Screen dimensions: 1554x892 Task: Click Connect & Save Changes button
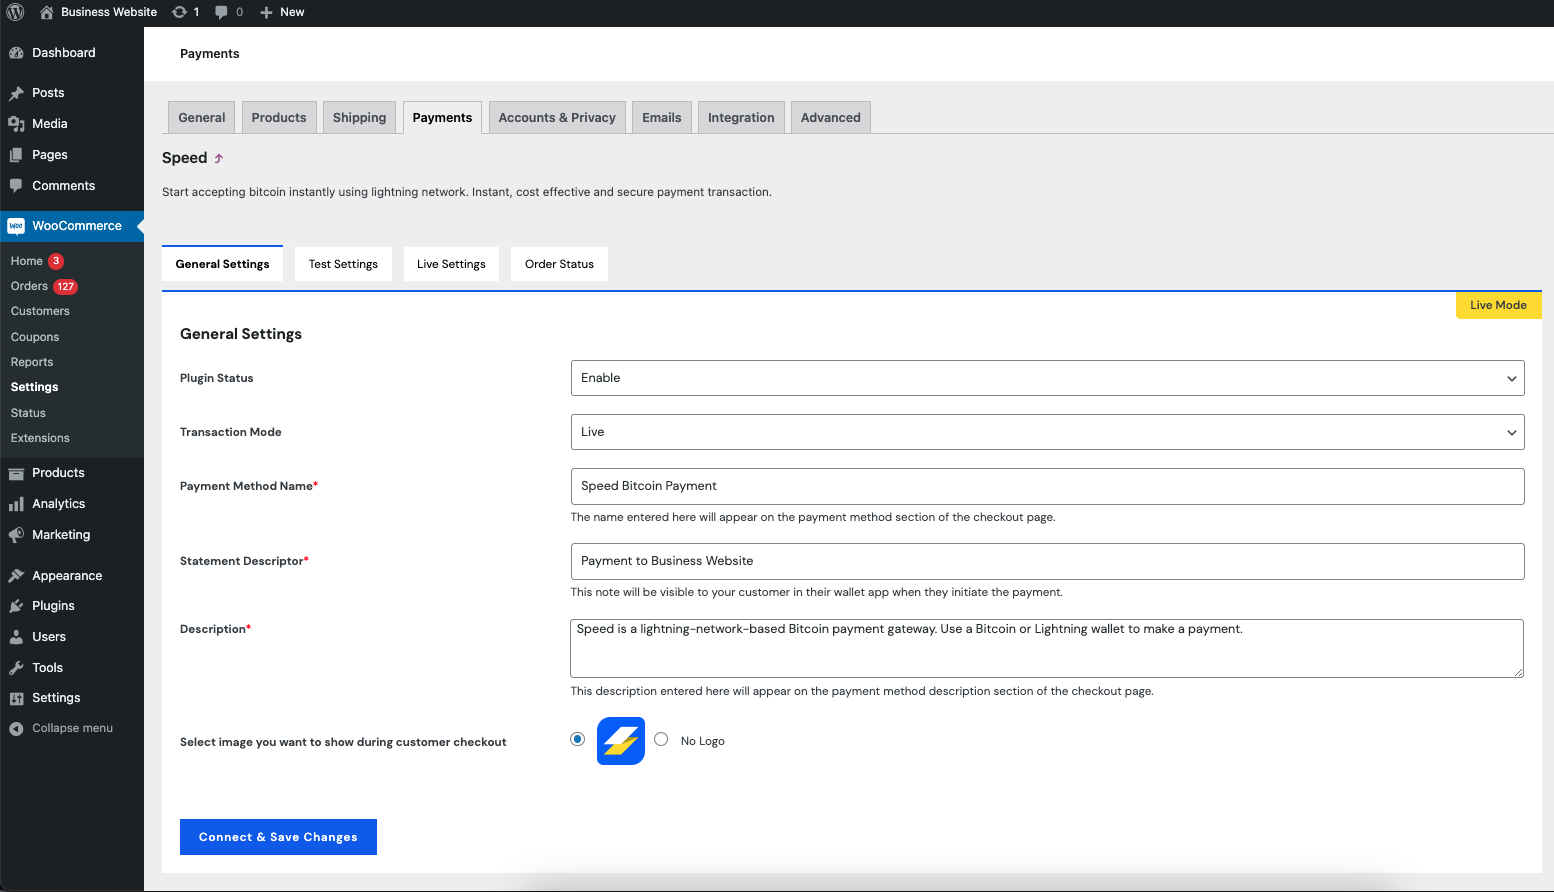click(x=278, y=837)
